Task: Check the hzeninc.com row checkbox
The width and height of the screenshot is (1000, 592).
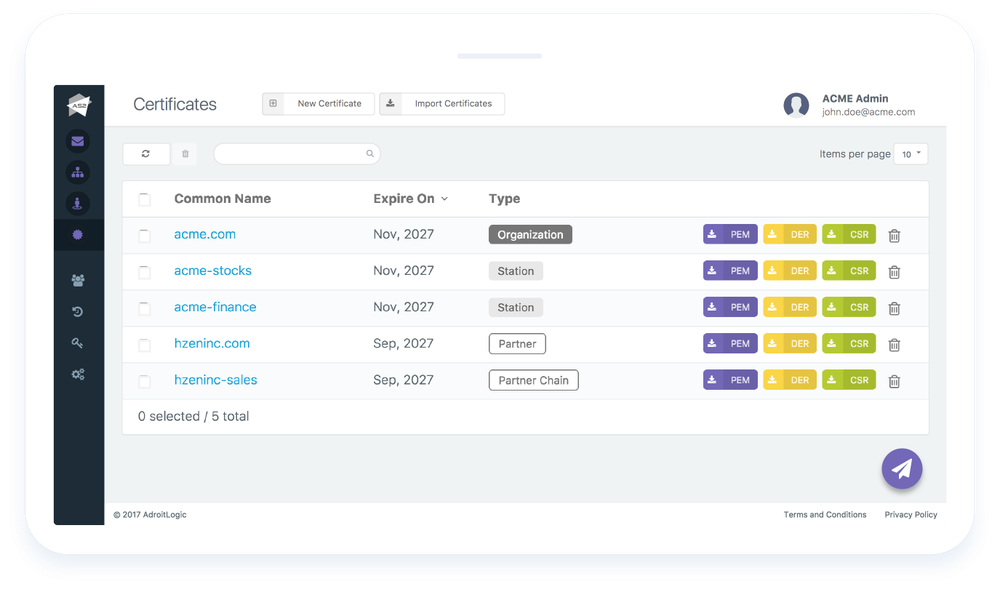Action: click(145, 344)
